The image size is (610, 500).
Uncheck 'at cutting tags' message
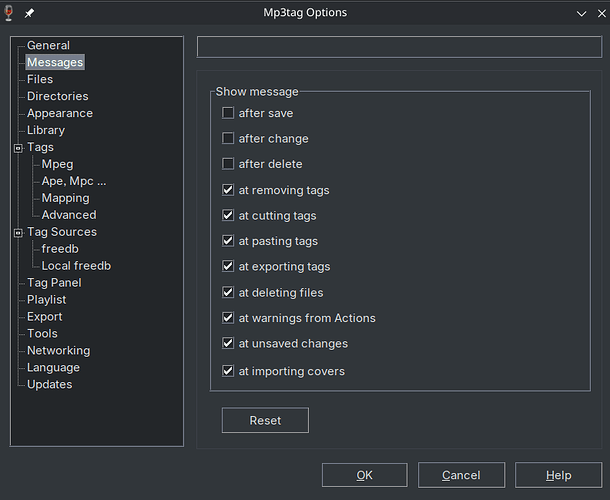[x=228, y=215]
